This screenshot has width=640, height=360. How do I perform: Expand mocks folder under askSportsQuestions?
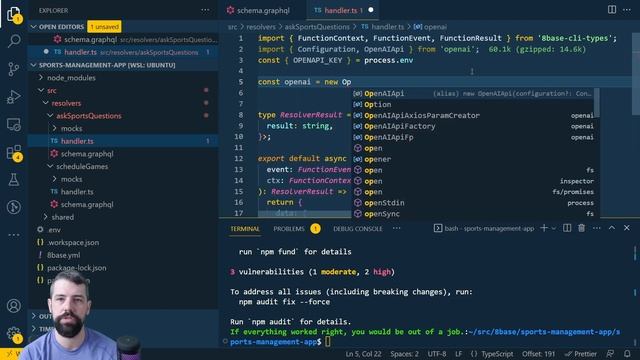[x=71, y=128]
